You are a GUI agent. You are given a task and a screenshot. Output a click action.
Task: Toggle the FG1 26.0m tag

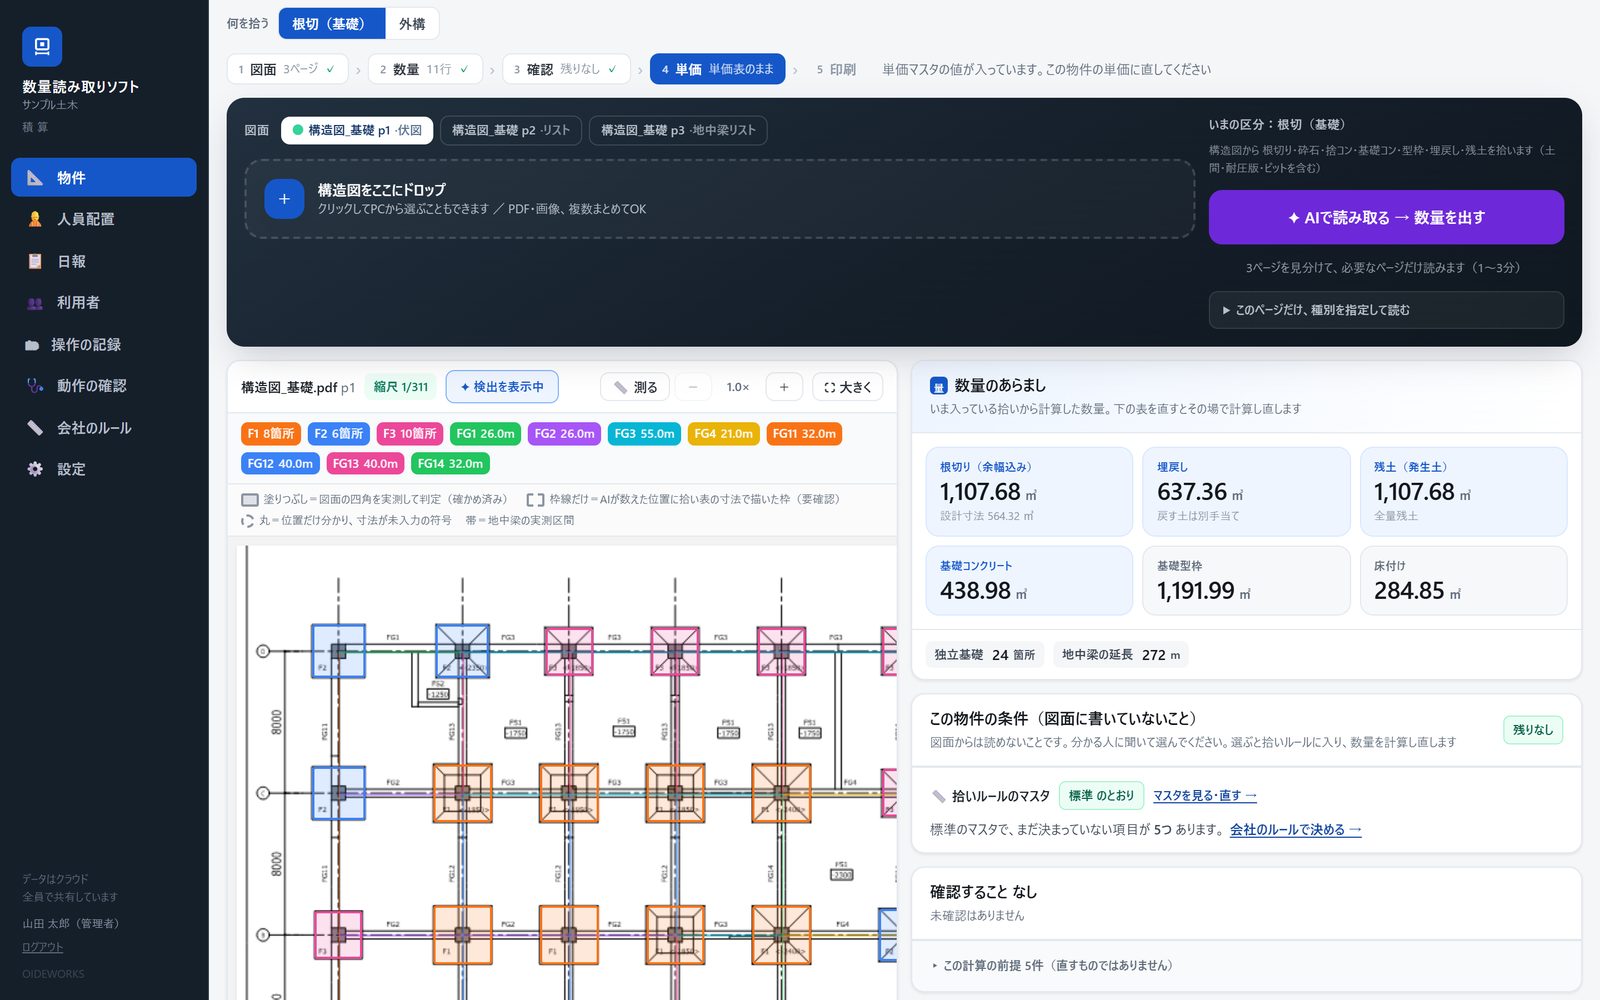[485, 434]
